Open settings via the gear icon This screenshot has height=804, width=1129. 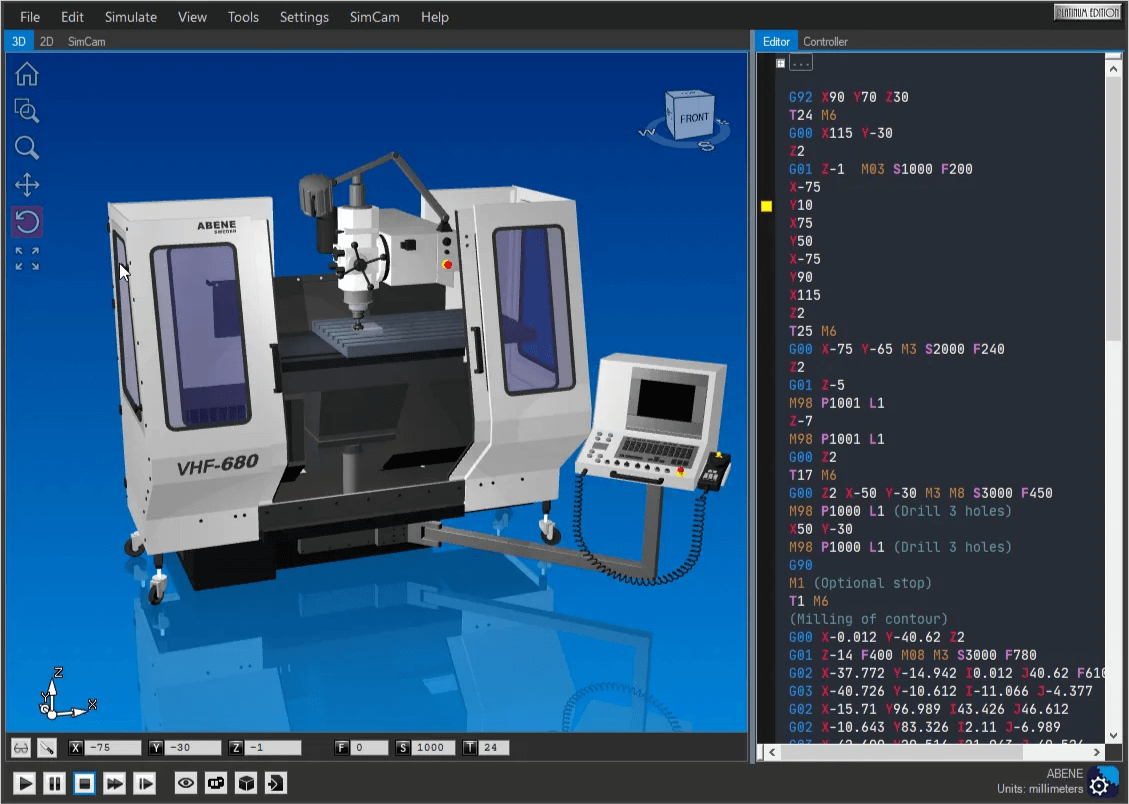pyautogui.click(x=1100, y=784)
